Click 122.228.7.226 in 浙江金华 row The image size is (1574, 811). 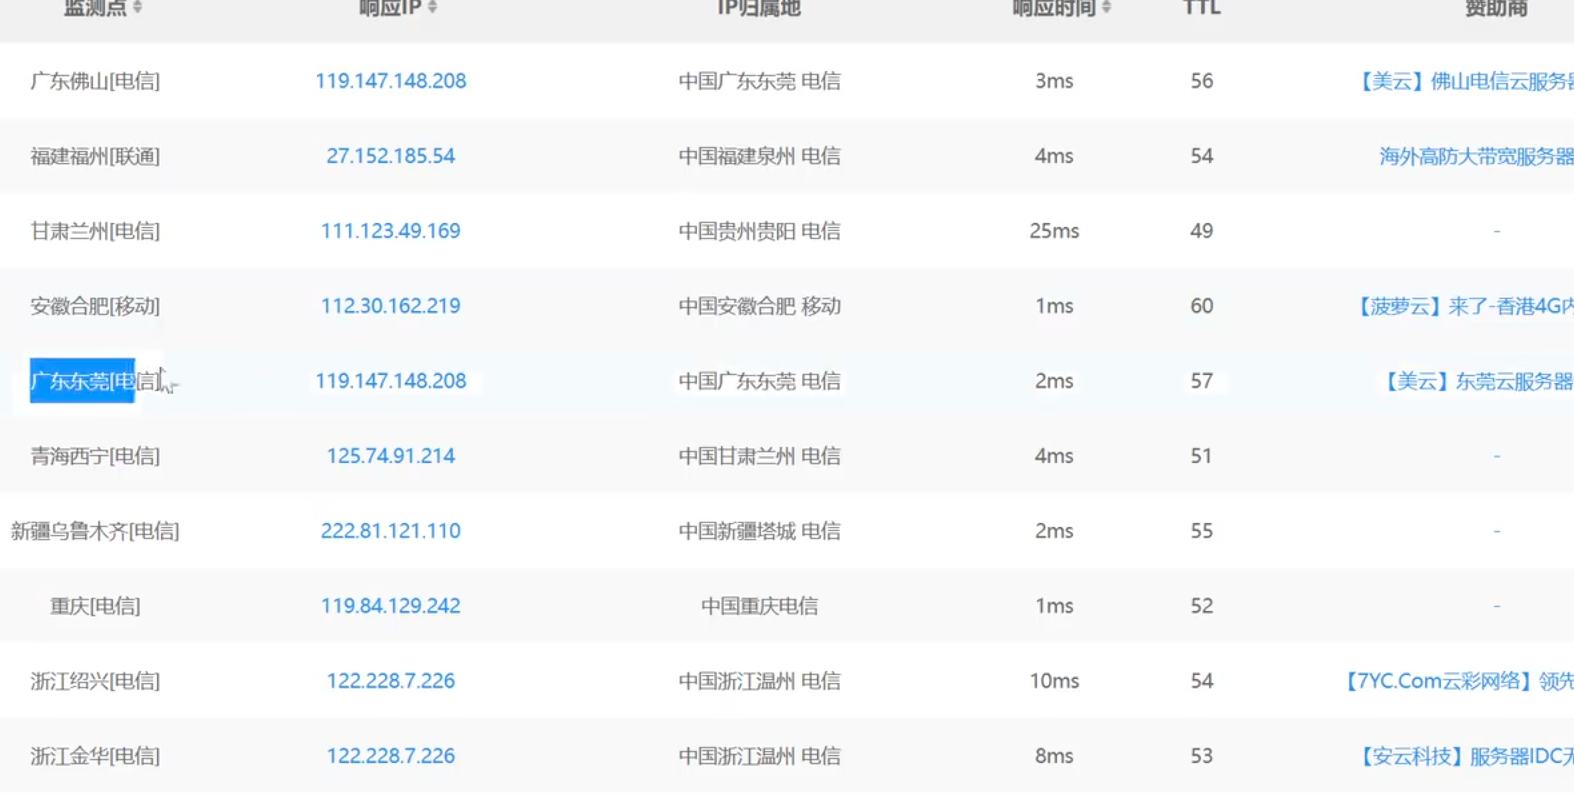pyautogui.click(x=390, y=756)
